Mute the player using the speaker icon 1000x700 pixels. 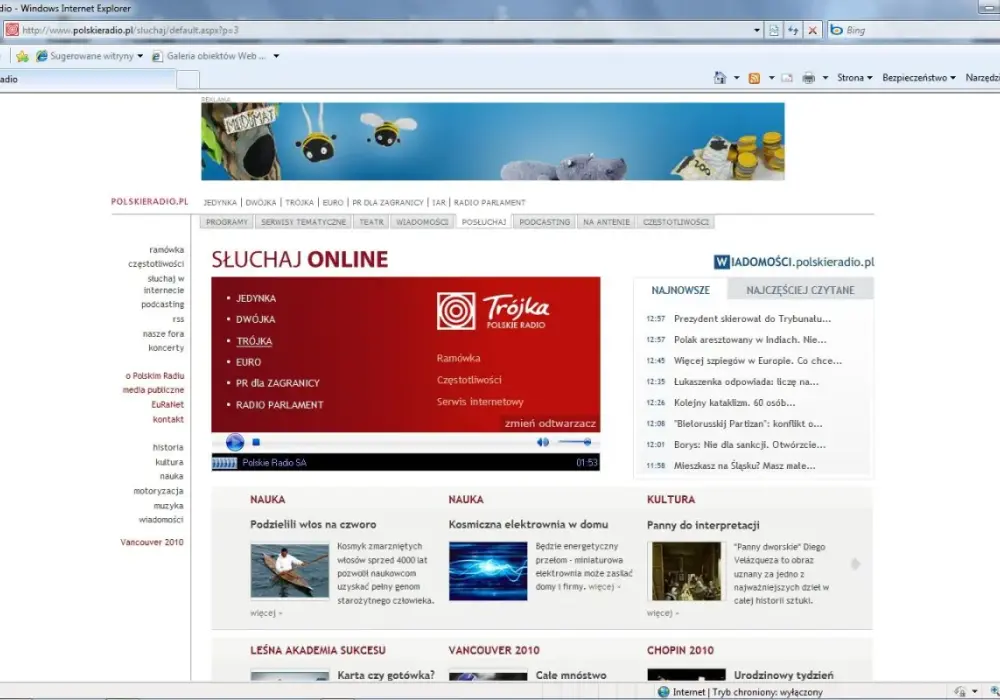tap(543, 442)
